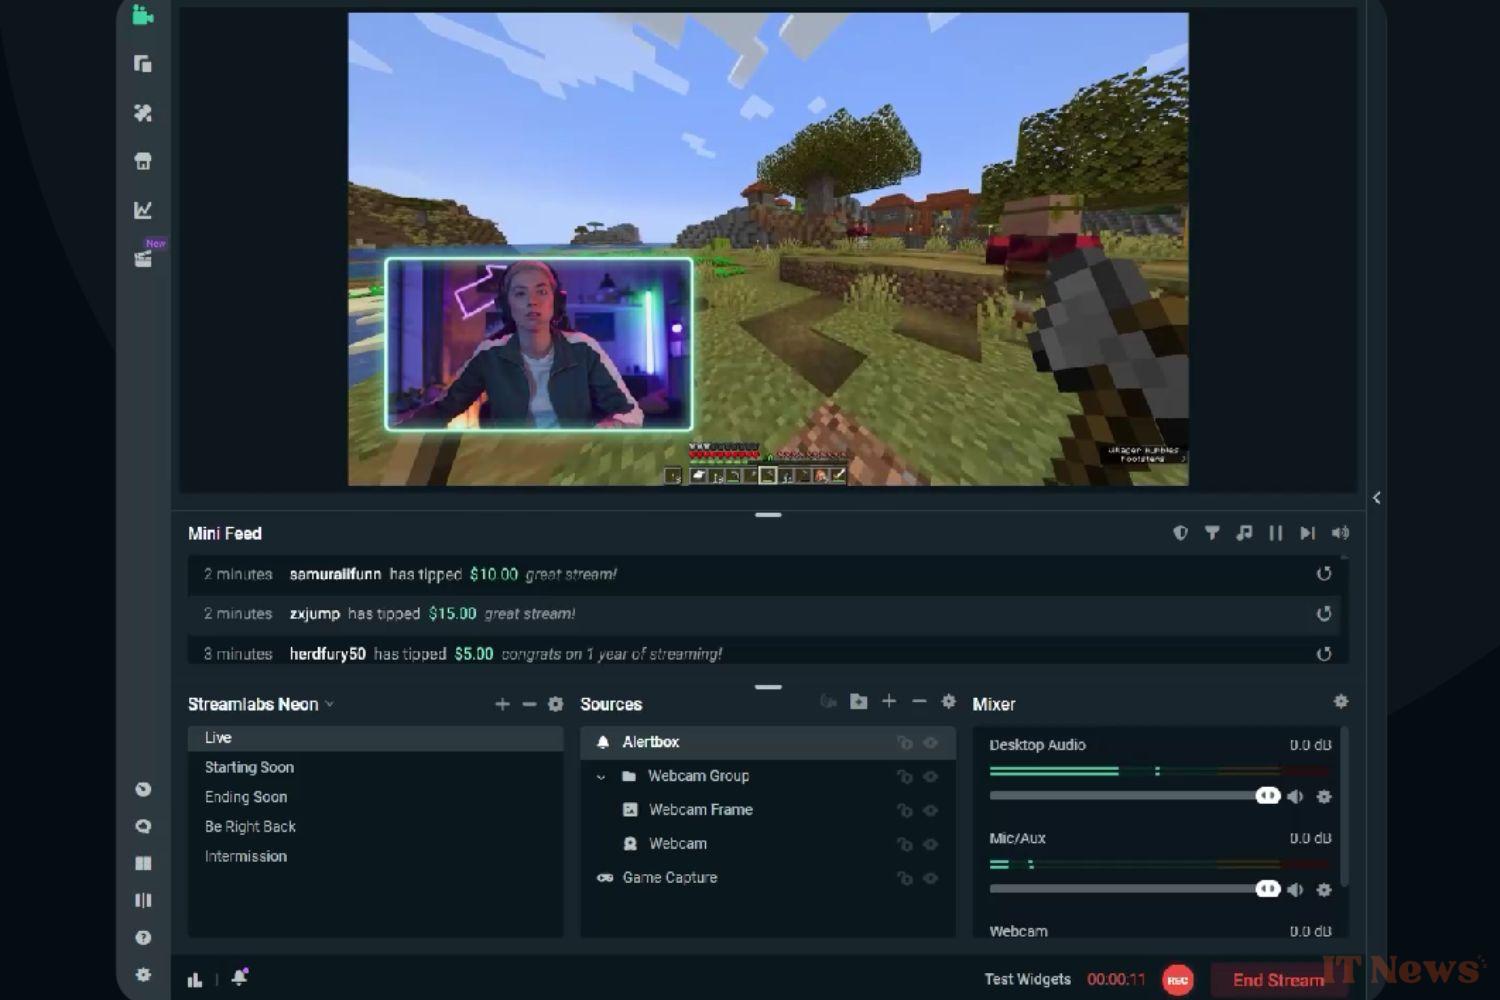This screenshot has height=1000, width=1500.
Task: Select the Starting Soon scene
Action: pos(249,767)
